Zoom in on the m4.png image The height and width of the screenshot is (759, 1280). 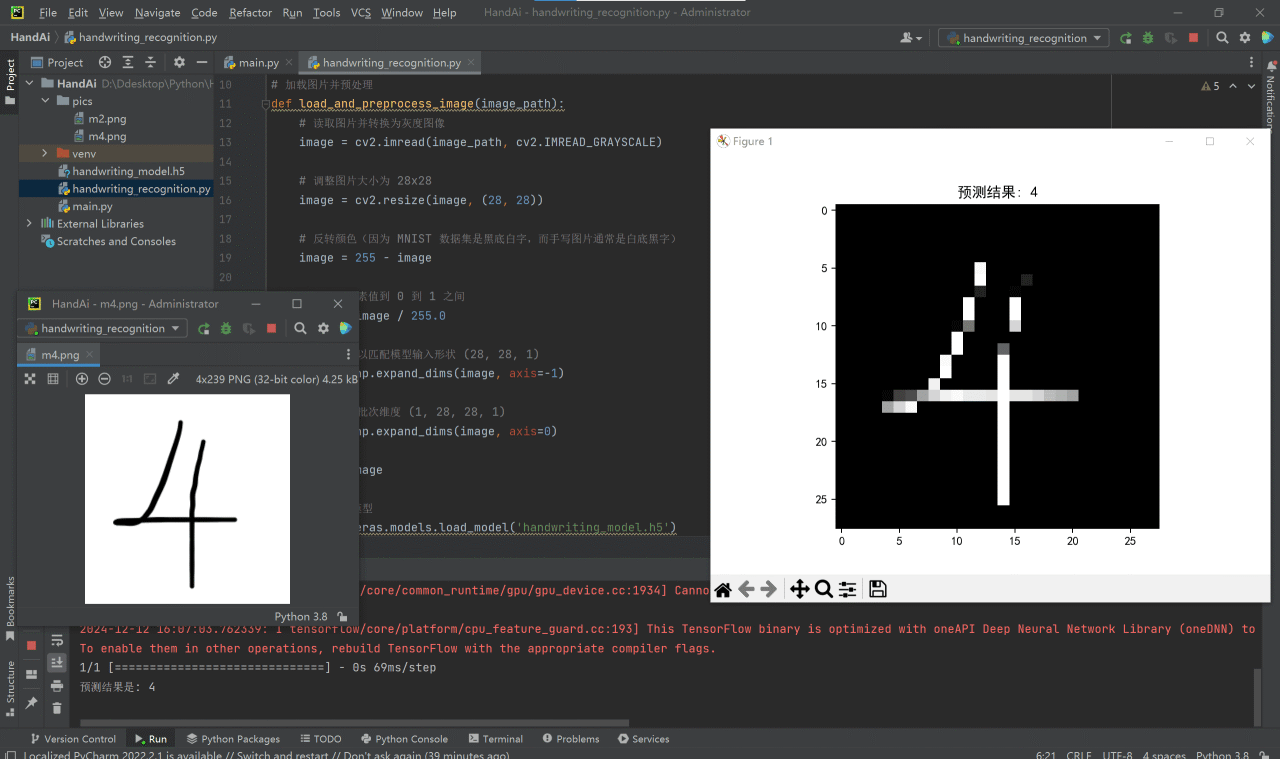click(x=82, y=379)
